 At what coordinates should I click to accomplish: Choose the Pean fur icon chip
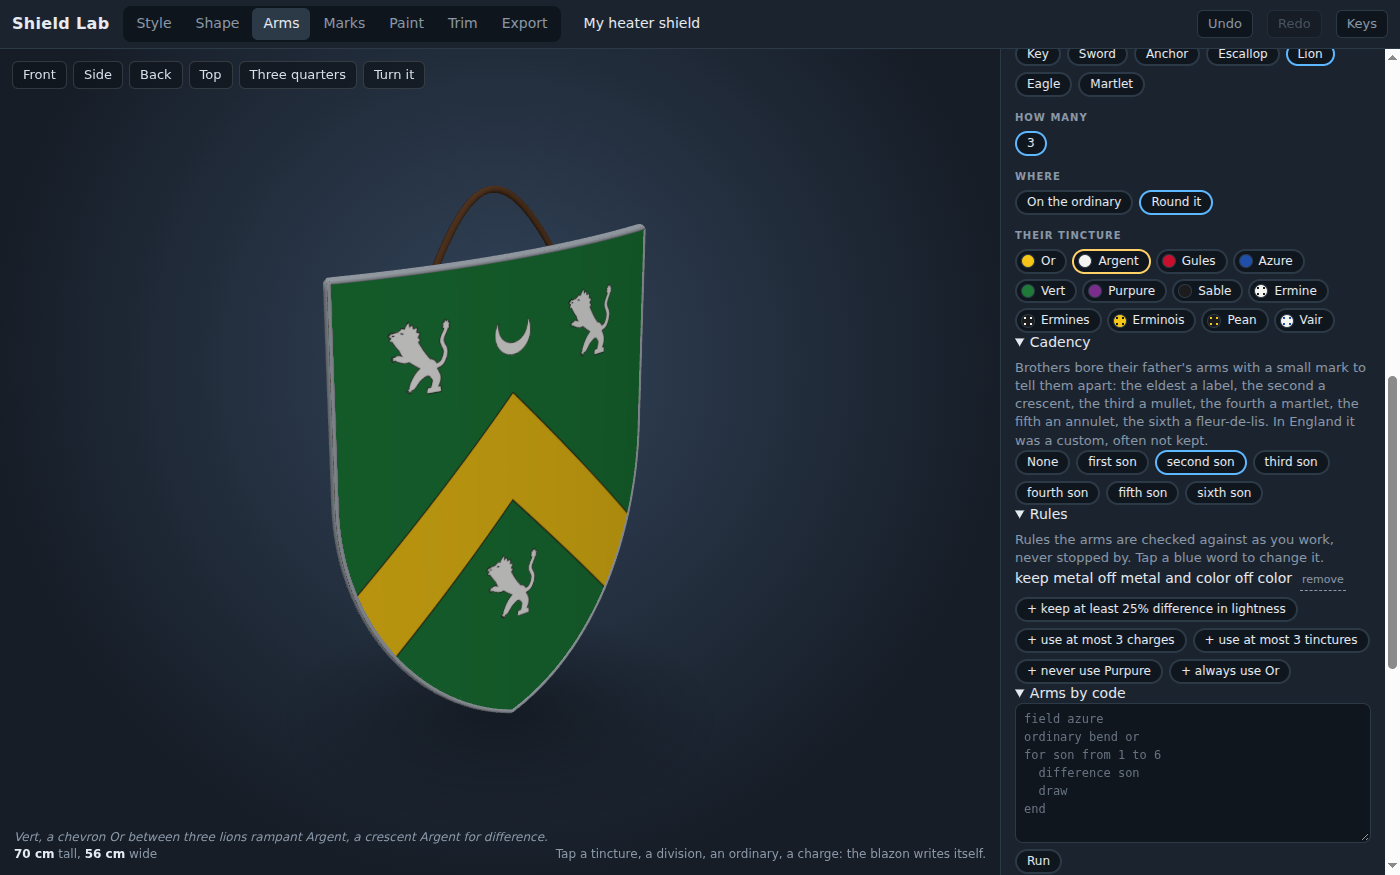(1234, 320)
